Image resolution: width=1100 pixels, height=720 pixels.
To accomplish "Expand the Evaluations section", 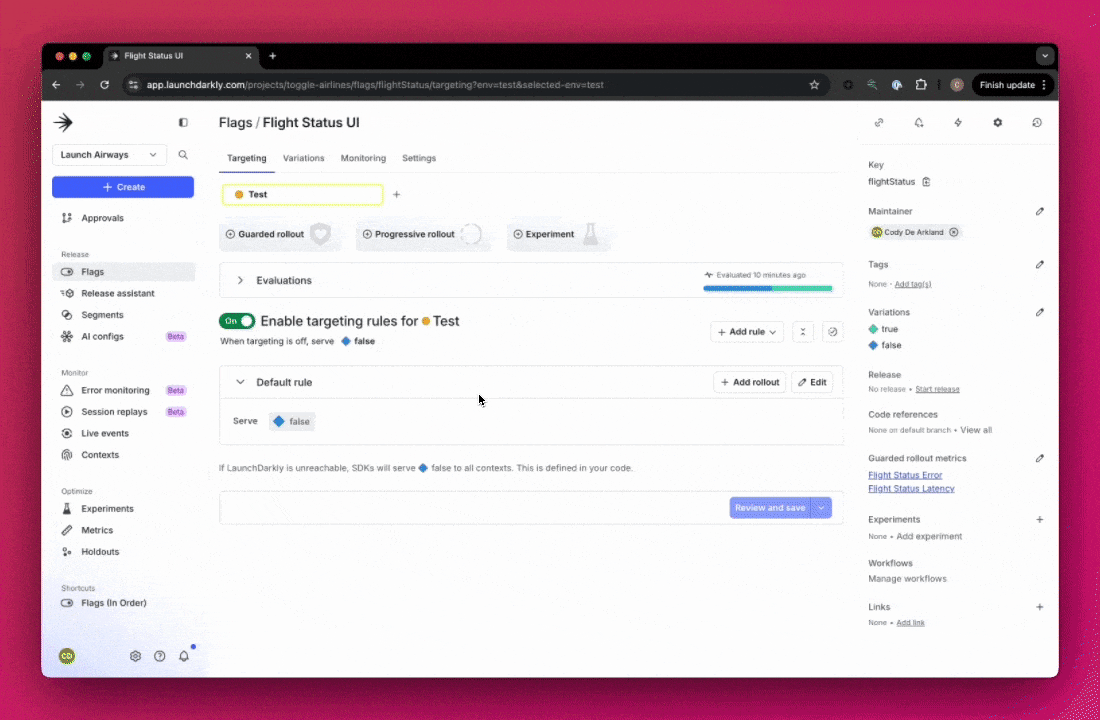I will pos(240,280).
